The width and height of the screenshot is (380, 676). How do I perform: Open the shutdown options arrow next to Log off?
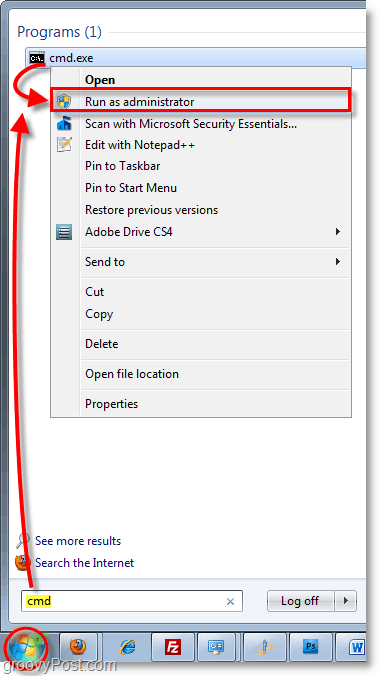[345, 601]
